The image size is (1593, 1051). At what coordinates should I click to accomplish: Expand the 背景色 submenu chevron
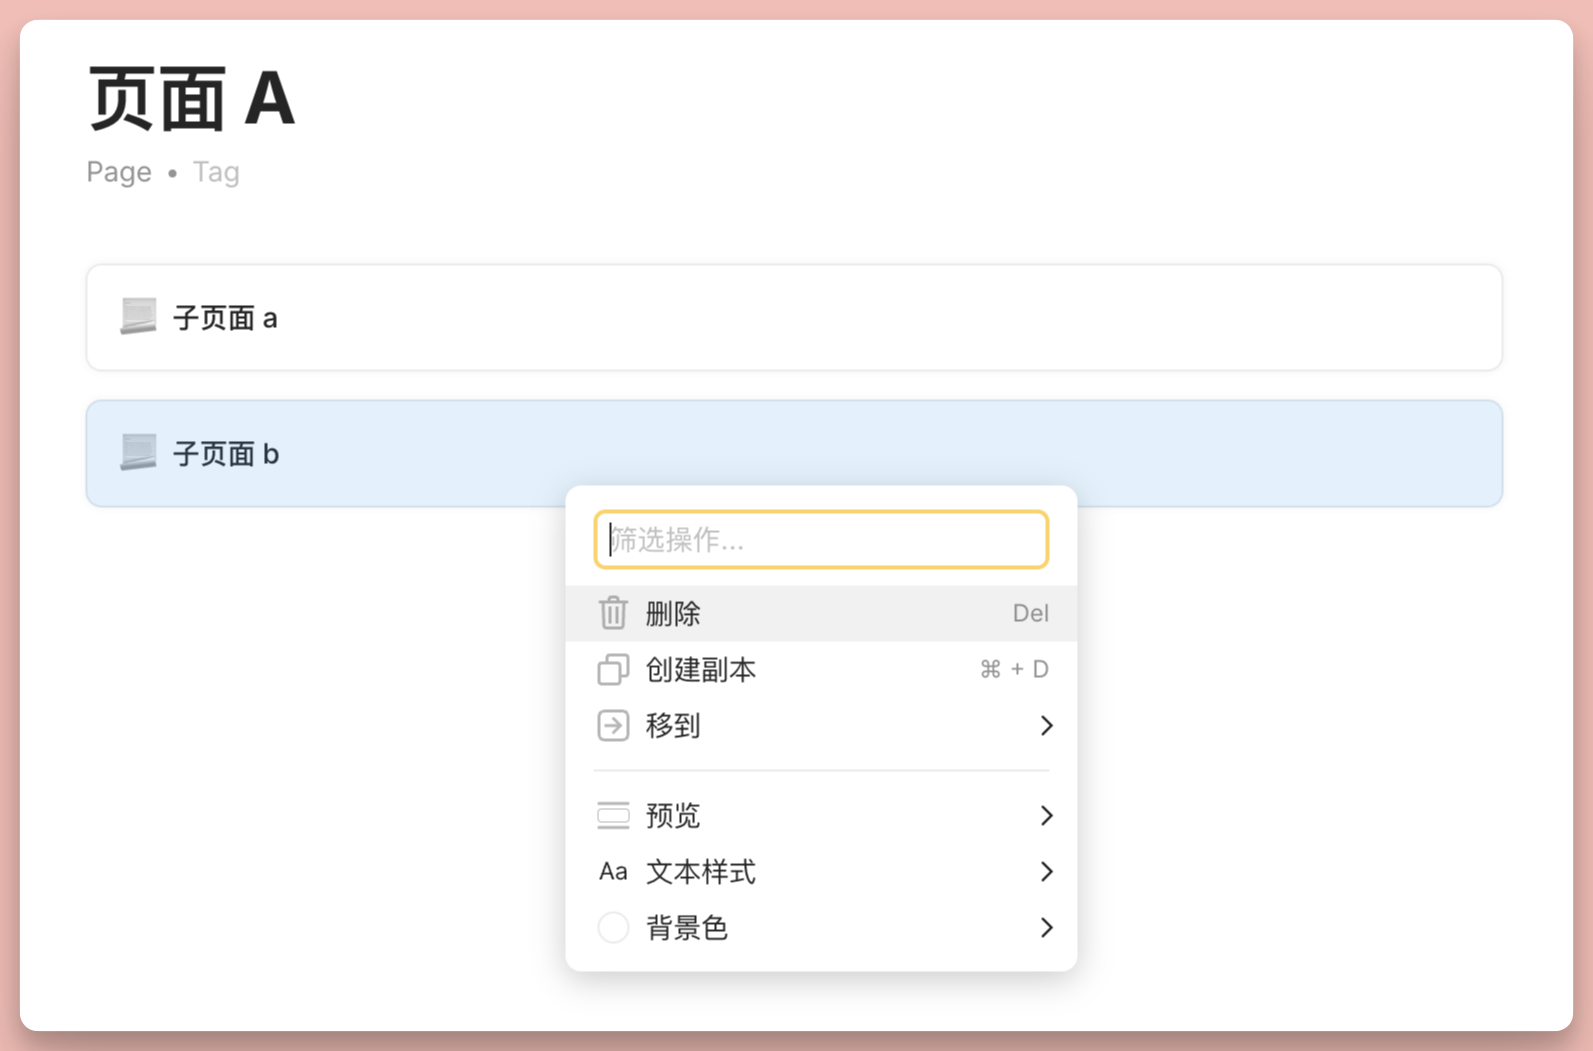[1046, 928]
